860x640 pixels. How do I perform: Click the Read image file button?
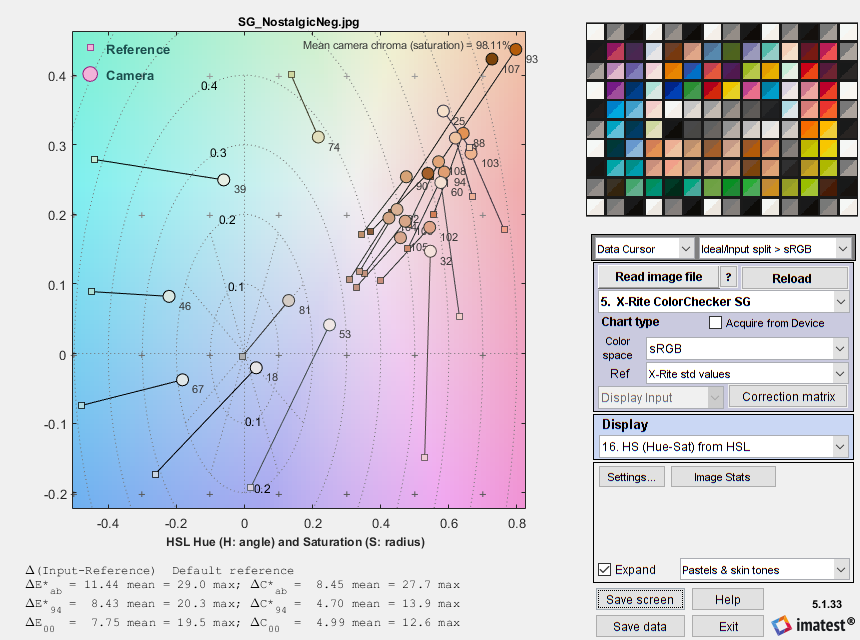click(657, 277)
